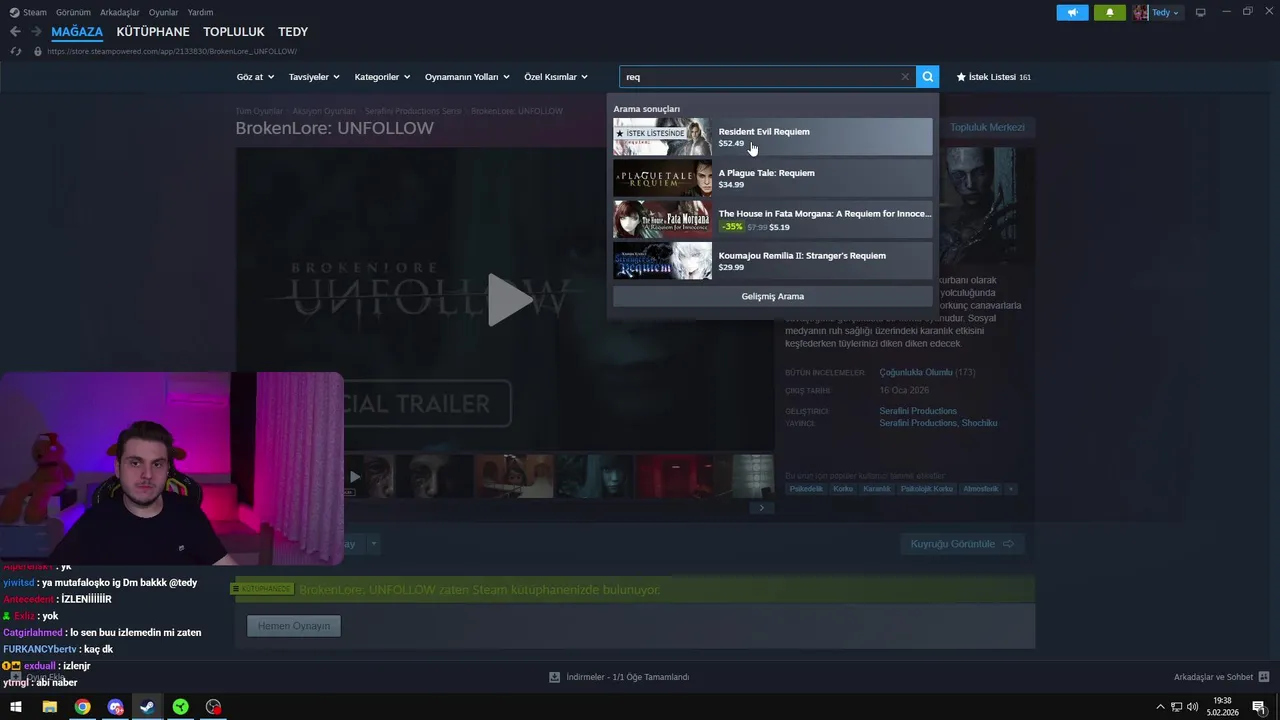Open the Steam menu
This screenshot has height=720, width=1280.
28,12
